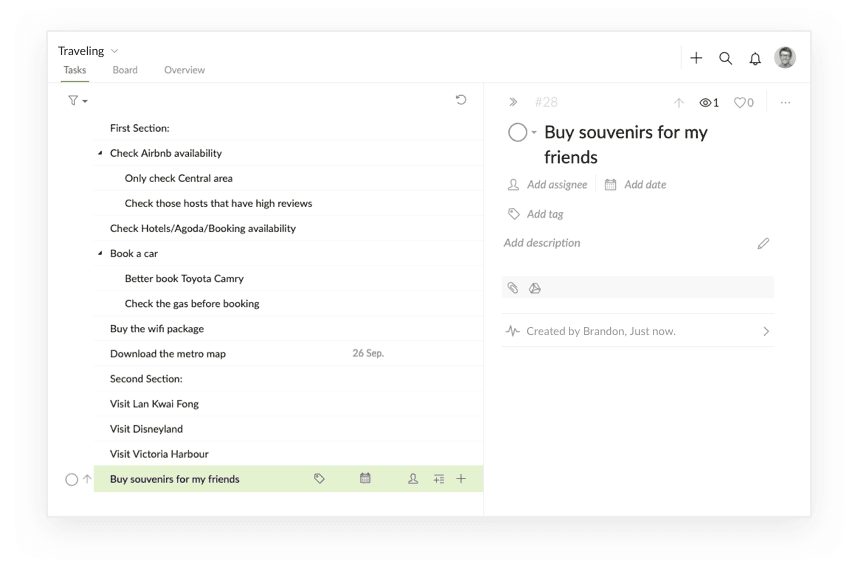This screenshot has height=571, width=858.
Task: Select Better book Toyota Camry subtask
Action: pos(288,278)
